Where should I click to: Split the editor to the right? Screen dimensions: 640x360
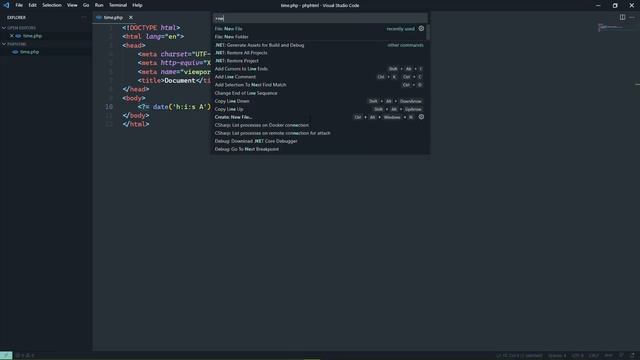[x=622, y=18]
